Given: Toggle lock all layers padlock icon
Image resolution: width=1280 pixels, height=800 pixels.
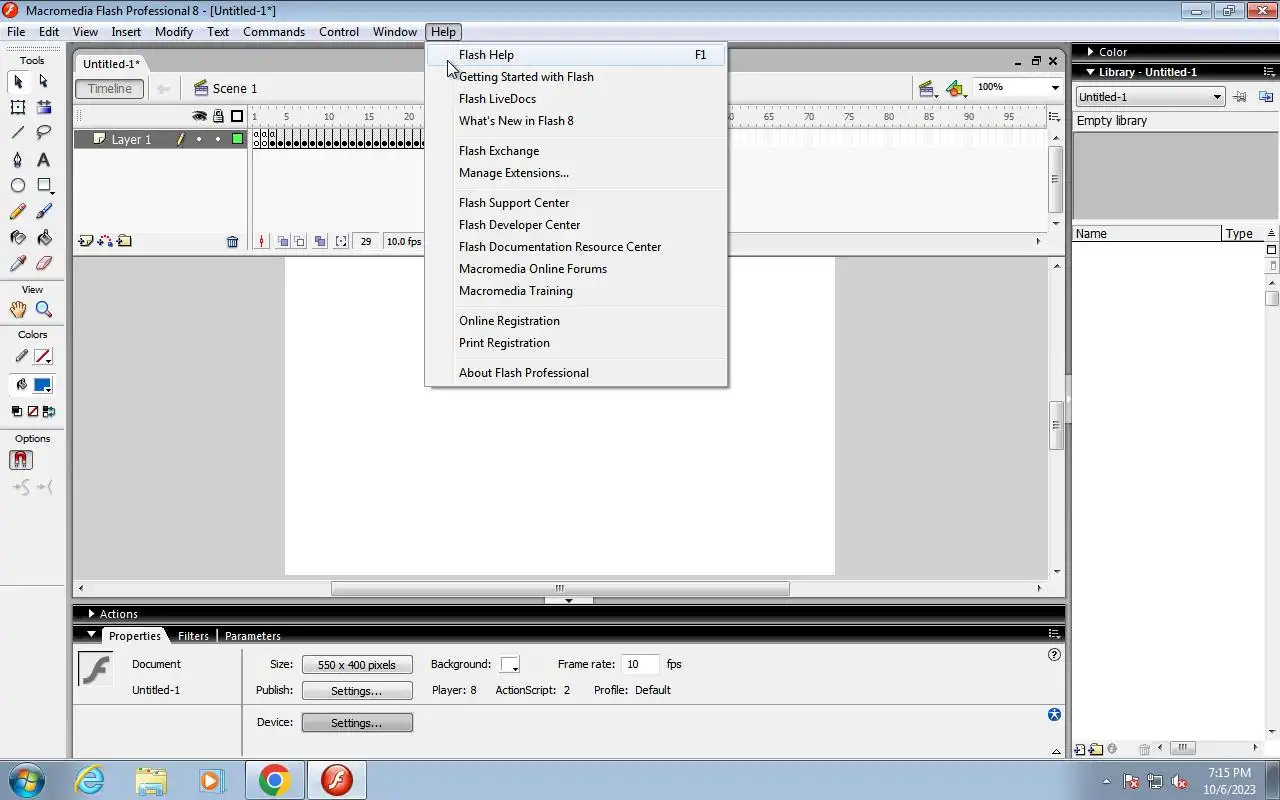Looking at the screenshot, I should point(218,116).
